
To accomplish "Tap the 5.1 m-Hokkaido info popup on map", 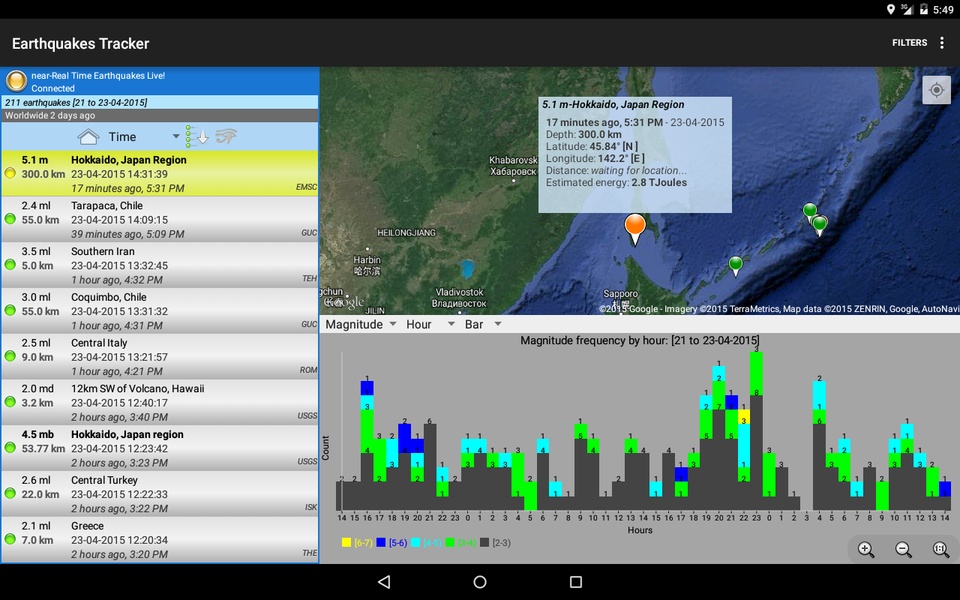I will coord(635,155).
